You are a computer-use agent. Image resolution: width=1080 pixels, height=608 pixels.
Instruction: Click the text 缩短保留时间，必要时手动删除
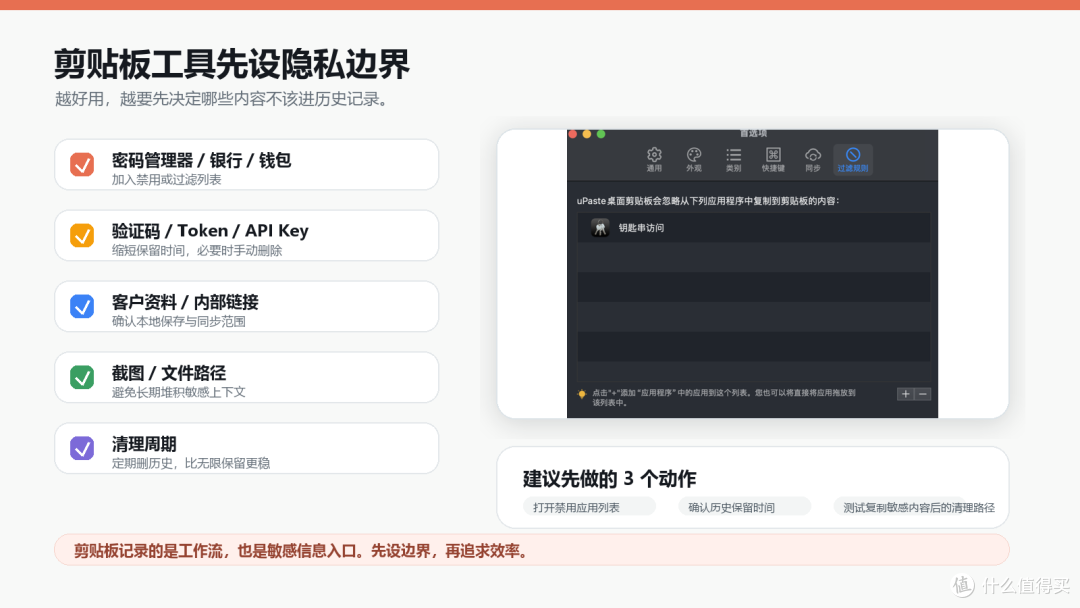click(x=197, y=251)
